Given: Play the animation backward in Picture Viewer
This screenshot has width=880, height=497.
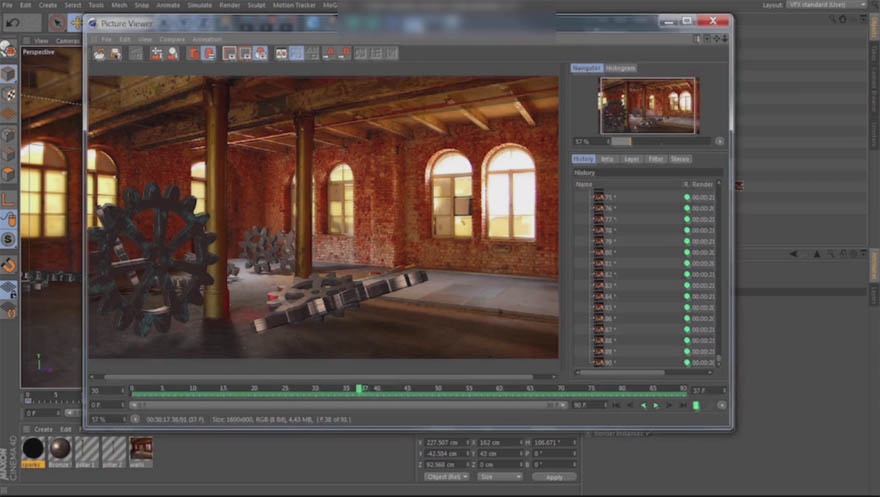Looking at the screenshot, I should point(643,405).
